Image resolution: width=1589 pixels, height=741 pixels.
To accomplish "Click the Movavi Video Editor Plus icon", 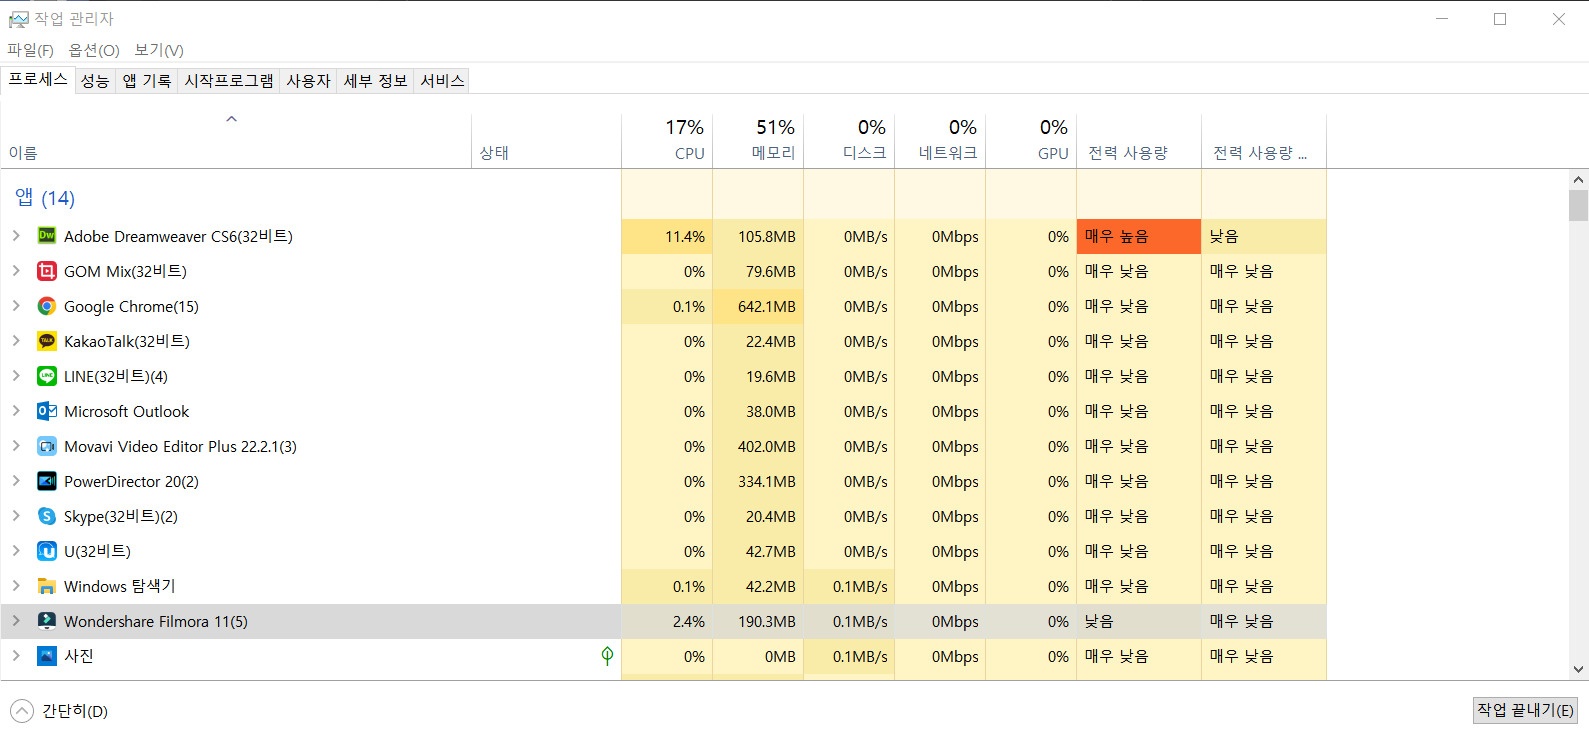I will pyautogui.click(x=47, y=446).
